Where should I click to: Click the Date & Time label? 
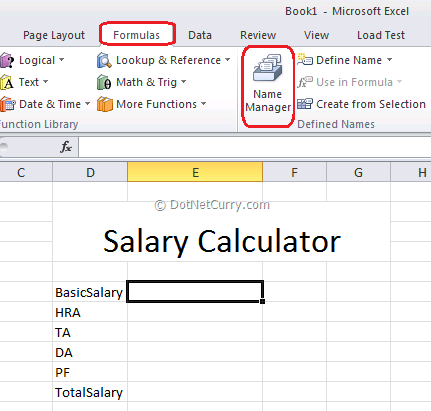[x=50, y=104]
